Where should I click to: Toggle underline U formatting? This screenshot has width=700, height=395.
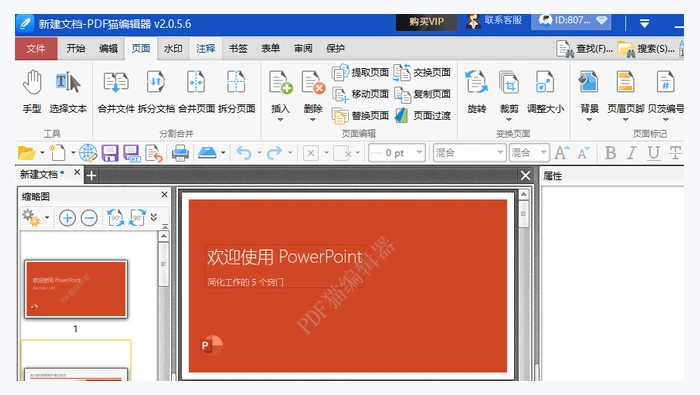click(653, 153)
